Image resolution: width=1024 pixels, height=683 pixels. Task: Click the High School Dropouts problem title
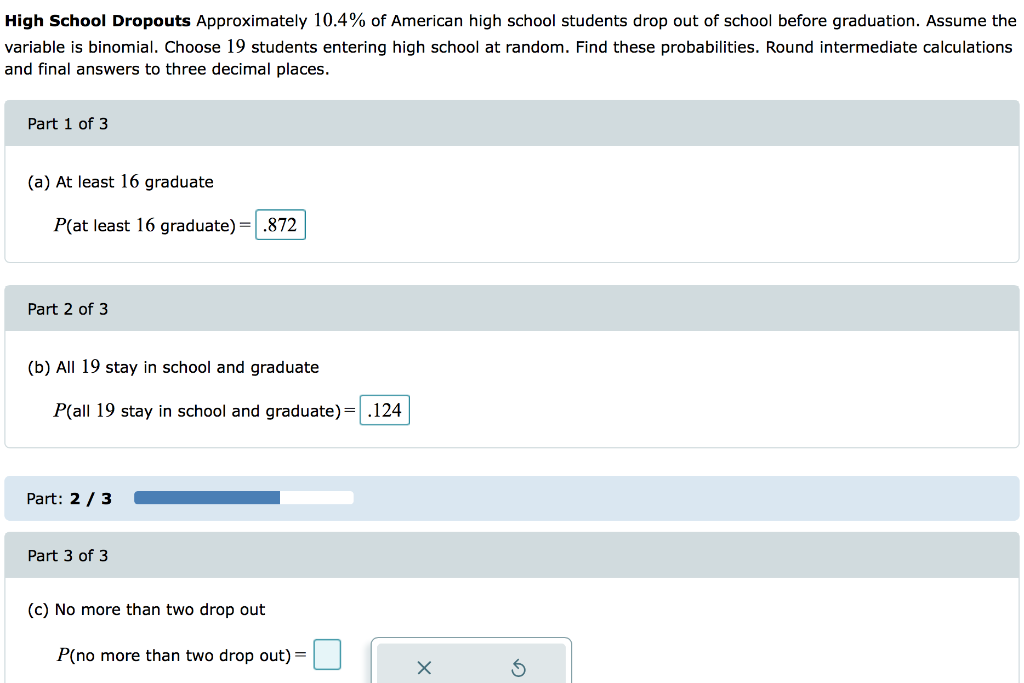[x=97, y=19]
